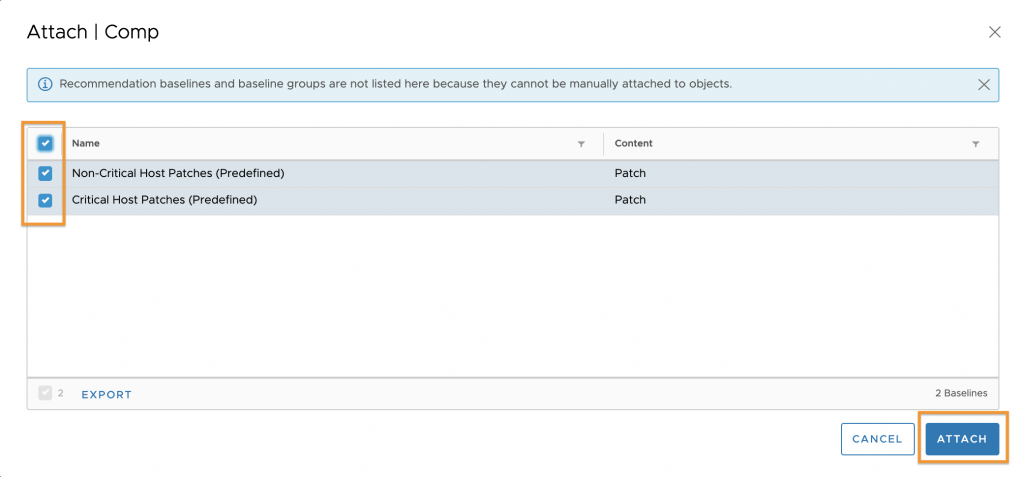Close the Attach dialog with X
This screenshot has height=477, width=1024.
[995, 32]
